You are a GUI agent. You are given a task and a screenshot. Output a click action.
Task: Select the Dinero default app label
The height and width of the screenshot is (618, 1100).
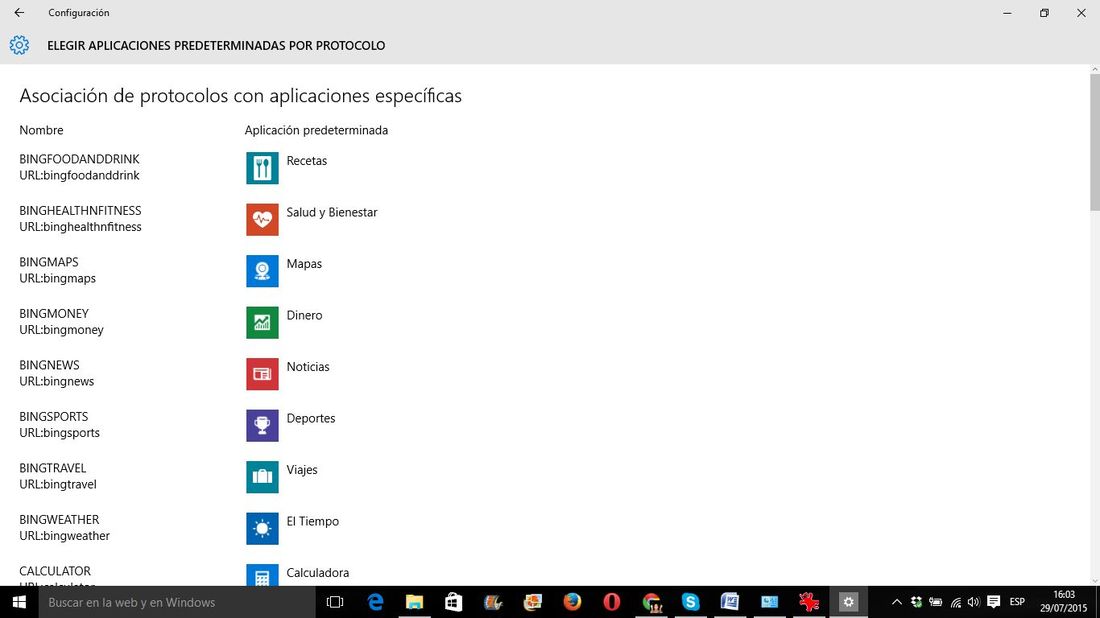(304, 315)
